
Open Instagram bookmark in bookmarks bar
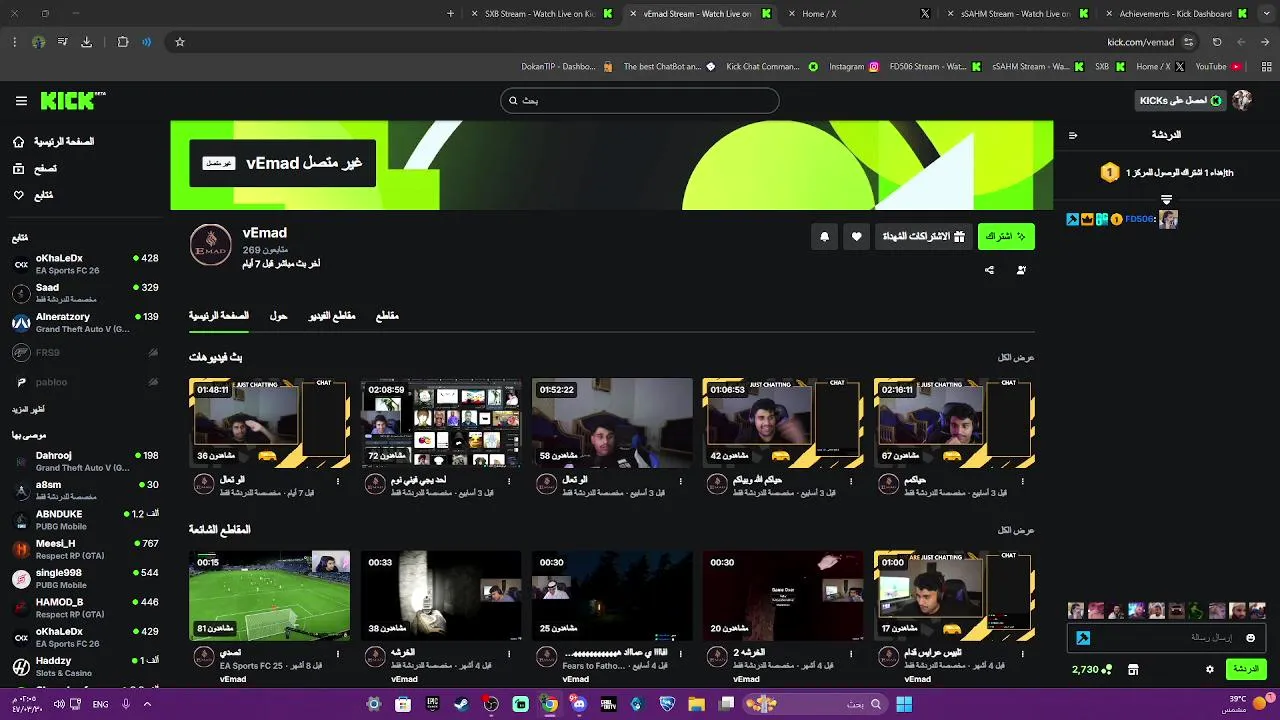(854, 67)
